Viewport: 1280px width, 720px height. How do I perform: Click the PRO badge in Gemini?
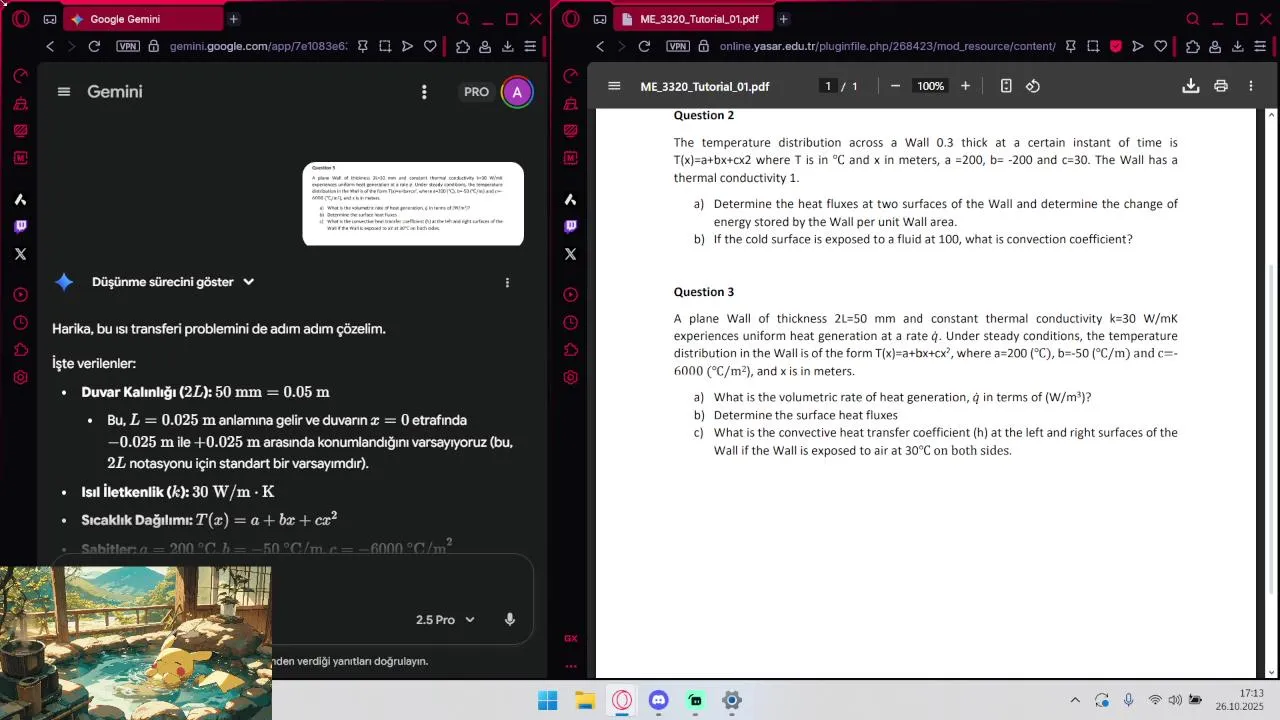pos(476,92)
